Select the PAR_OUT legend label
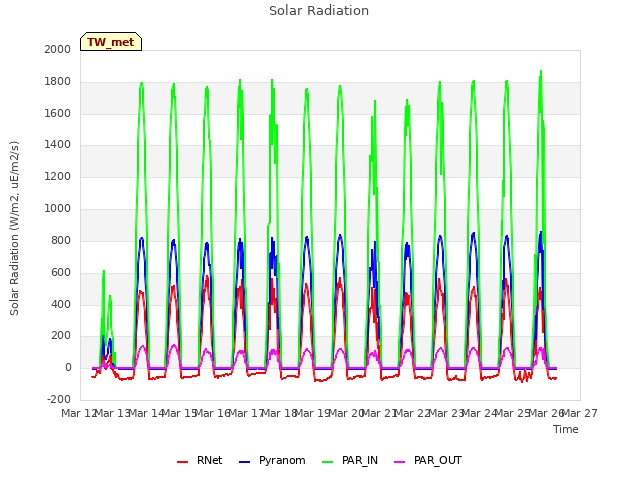640x480 pixels. (438, 460)
